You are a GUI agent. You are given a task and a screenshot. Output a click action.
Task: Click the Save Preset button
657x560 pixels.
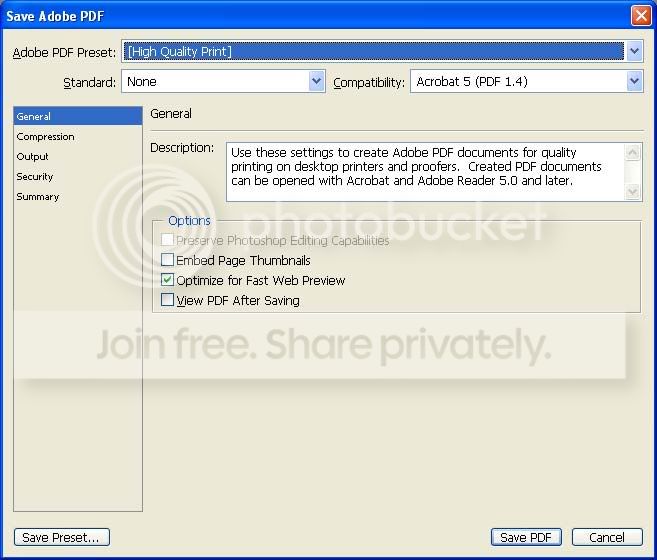tap(62, 537)
